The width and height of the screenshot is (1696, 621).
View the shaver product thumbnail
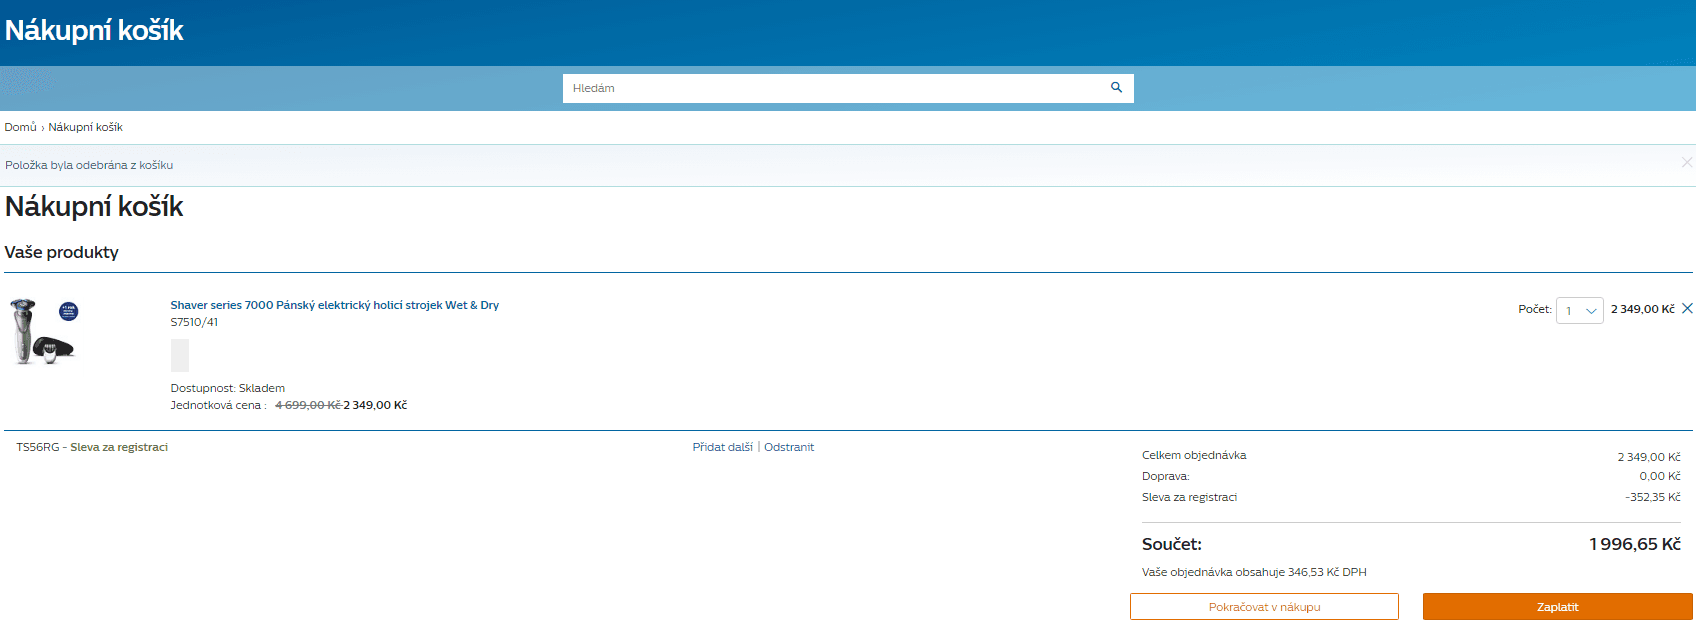point(43,331)
